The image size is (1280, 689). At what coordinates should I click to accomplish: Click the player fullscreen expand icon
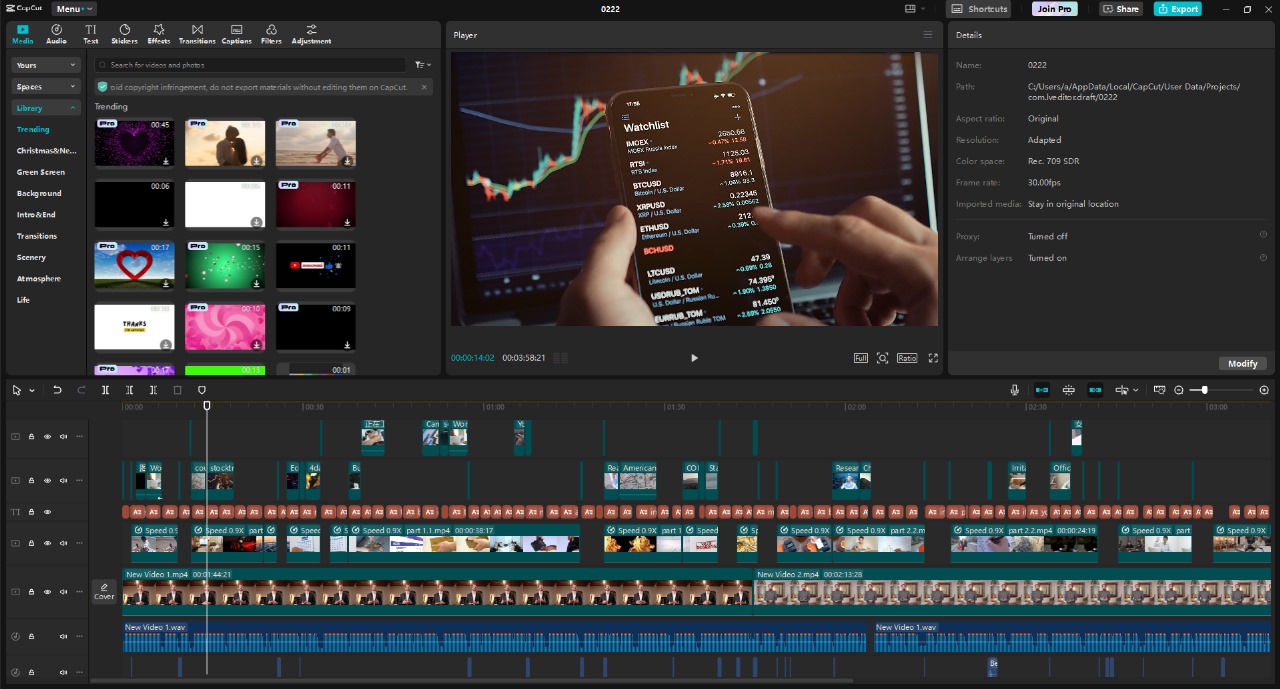click(x=933, y=358)
